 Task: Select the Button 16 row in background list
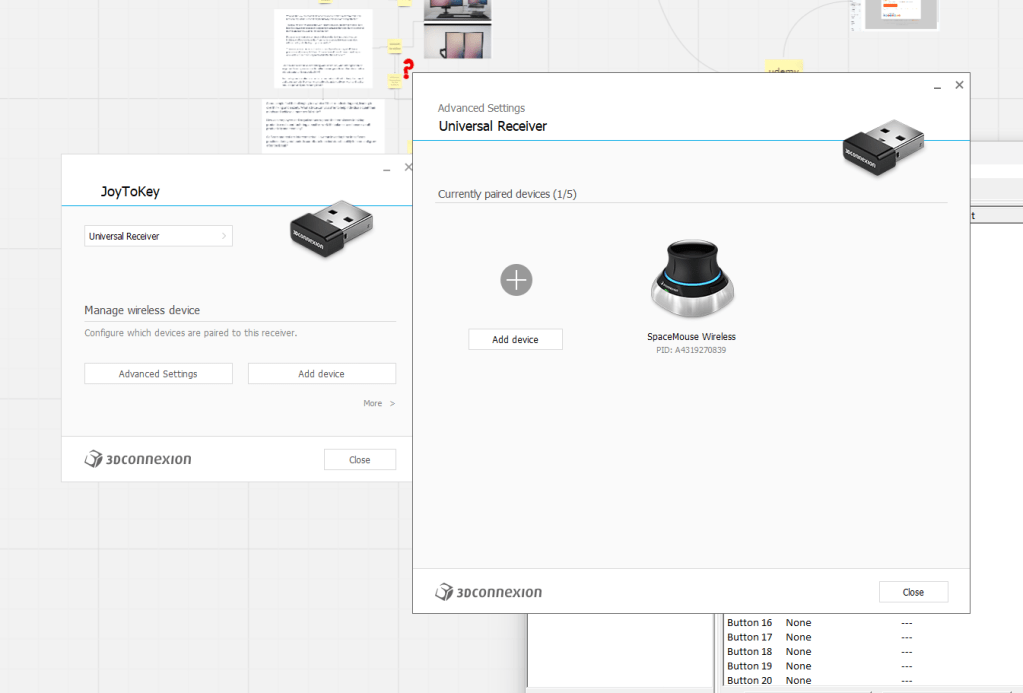click(874, 623)
